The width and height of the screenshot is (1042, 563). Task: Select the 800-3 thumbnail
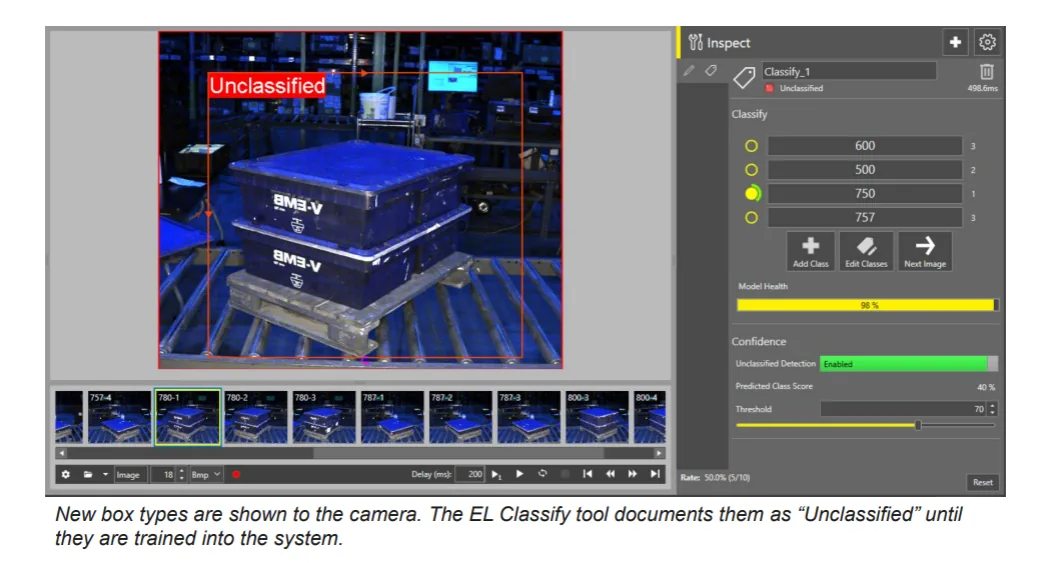(597, 417)
